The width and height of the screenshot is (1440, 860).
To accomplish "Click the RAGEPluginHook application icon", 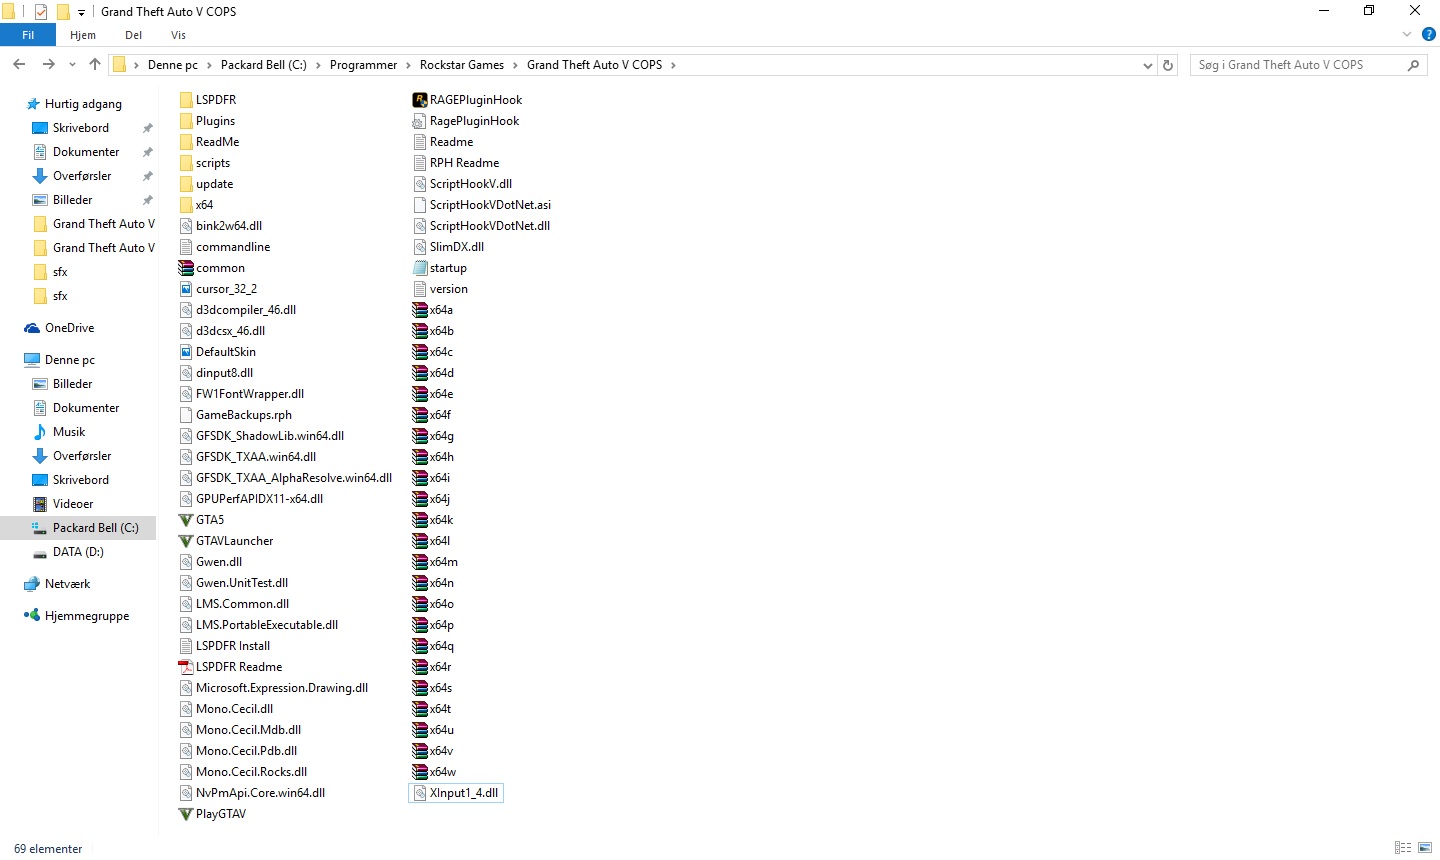I will click(x=420, y=100).
